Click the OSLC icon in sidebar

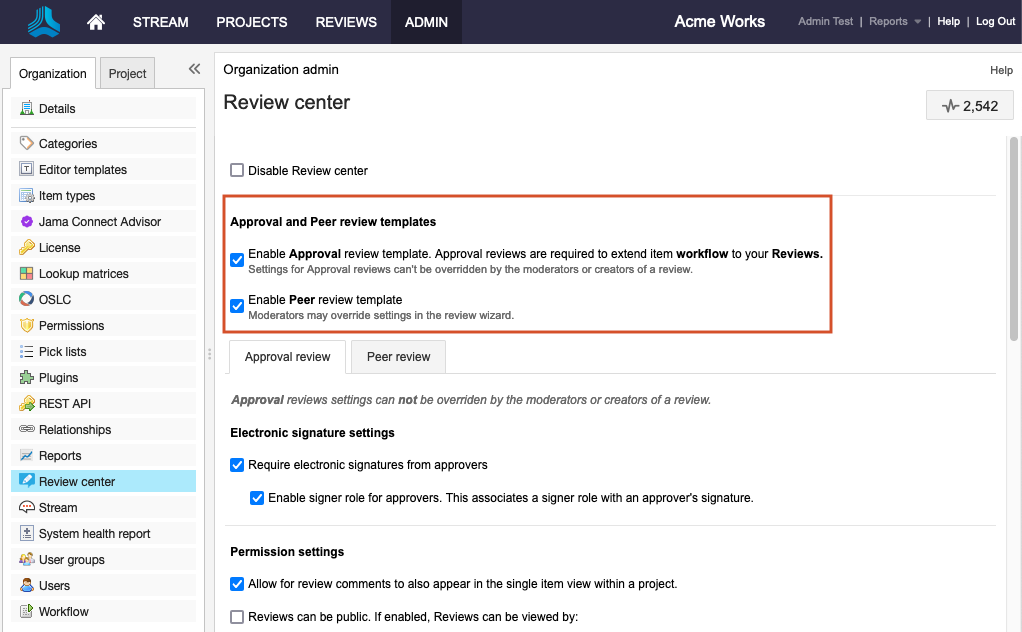(27, 300)
